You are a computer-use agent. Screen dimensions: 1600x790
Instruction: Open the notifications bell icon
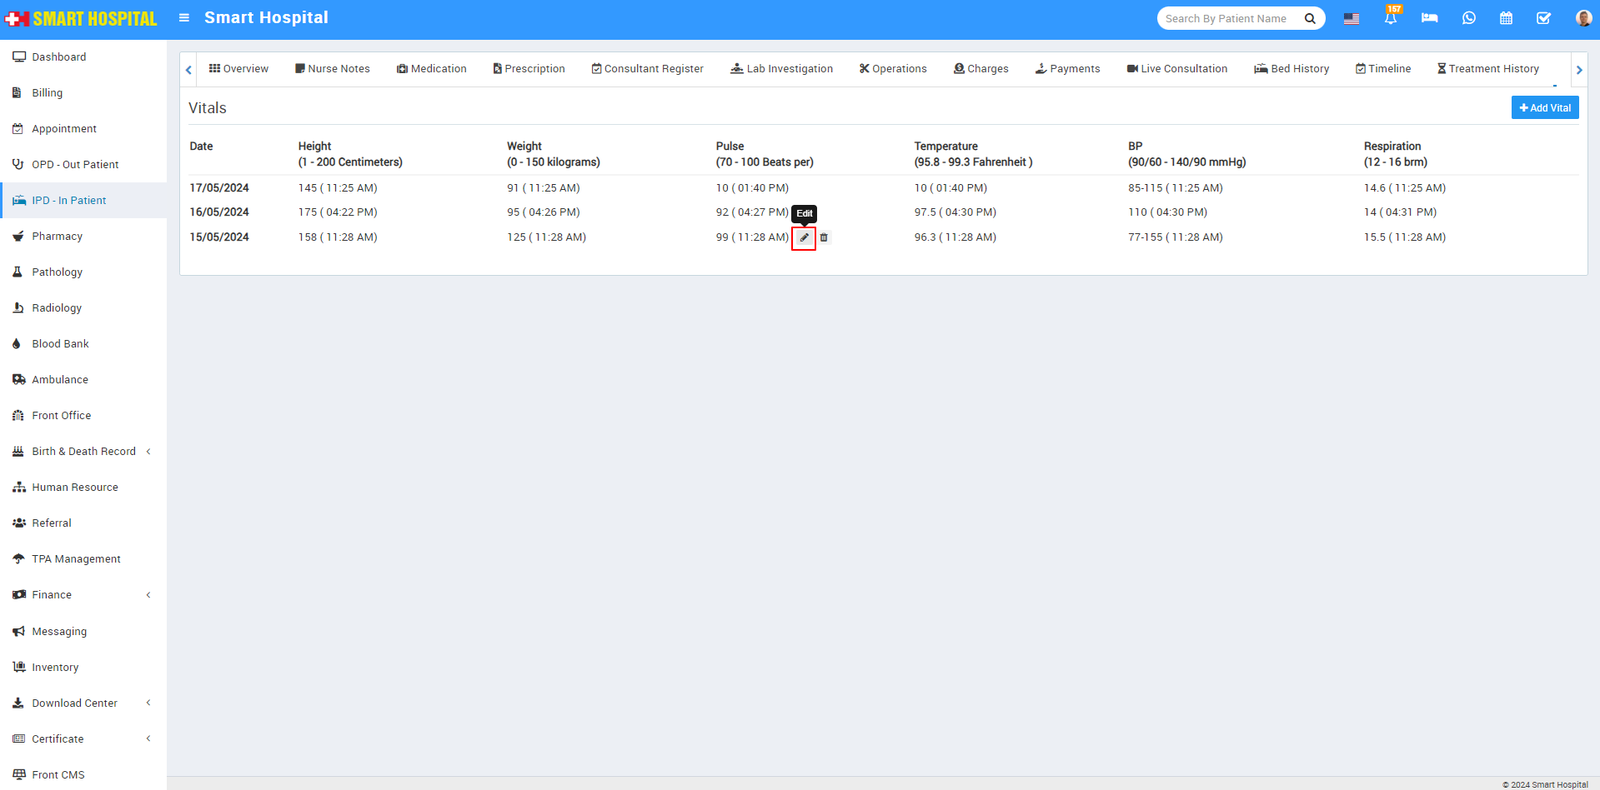(1390, 18)
